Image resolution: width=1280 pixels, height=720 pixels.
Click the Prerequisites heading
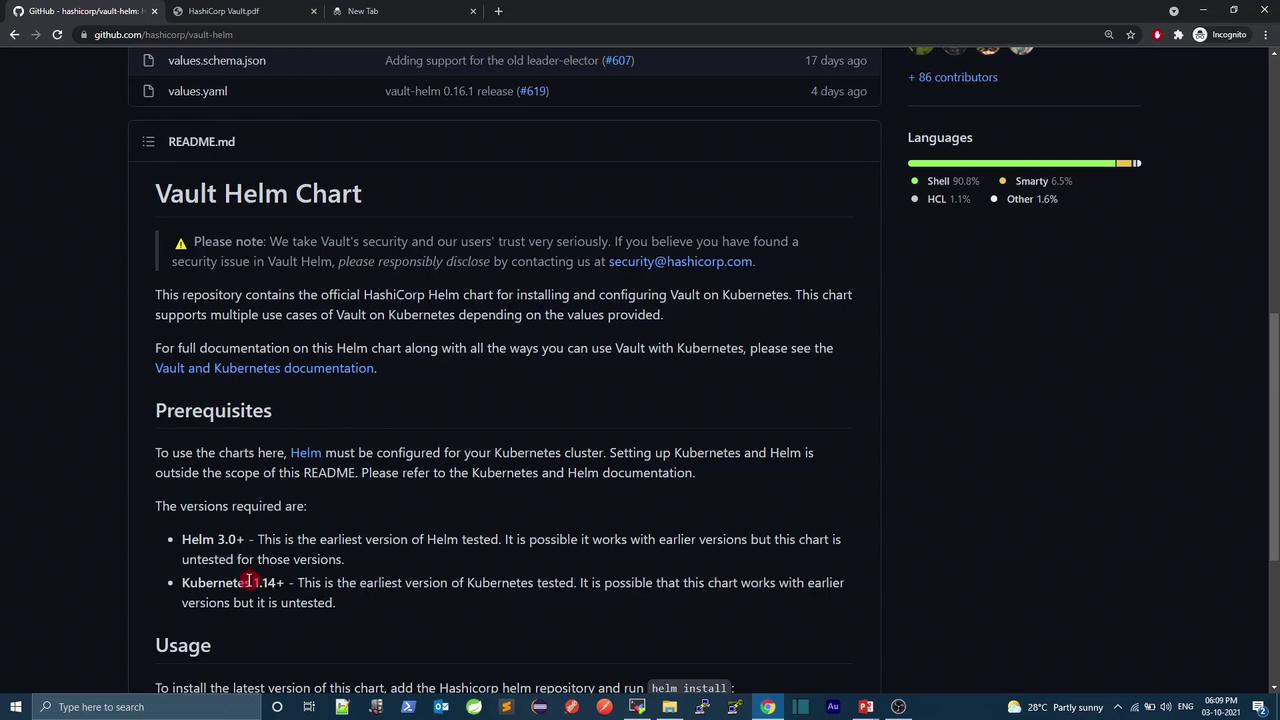pyautogui.click(x=213, y=411)
